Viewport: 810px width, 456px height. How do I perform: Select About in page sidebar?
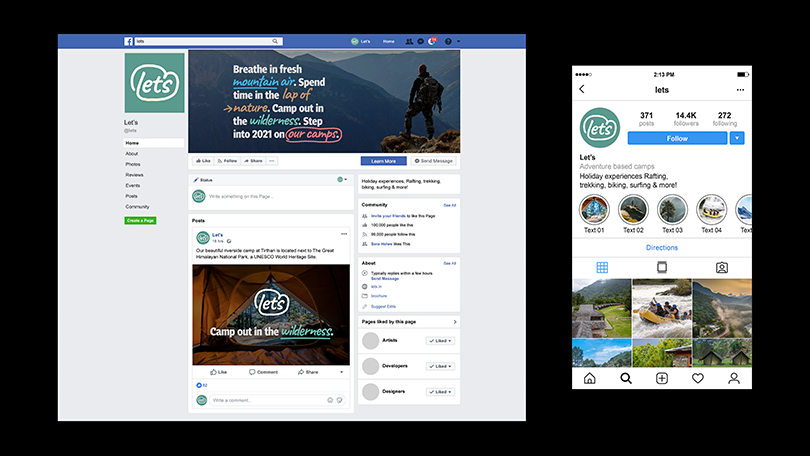pos(132,154)
